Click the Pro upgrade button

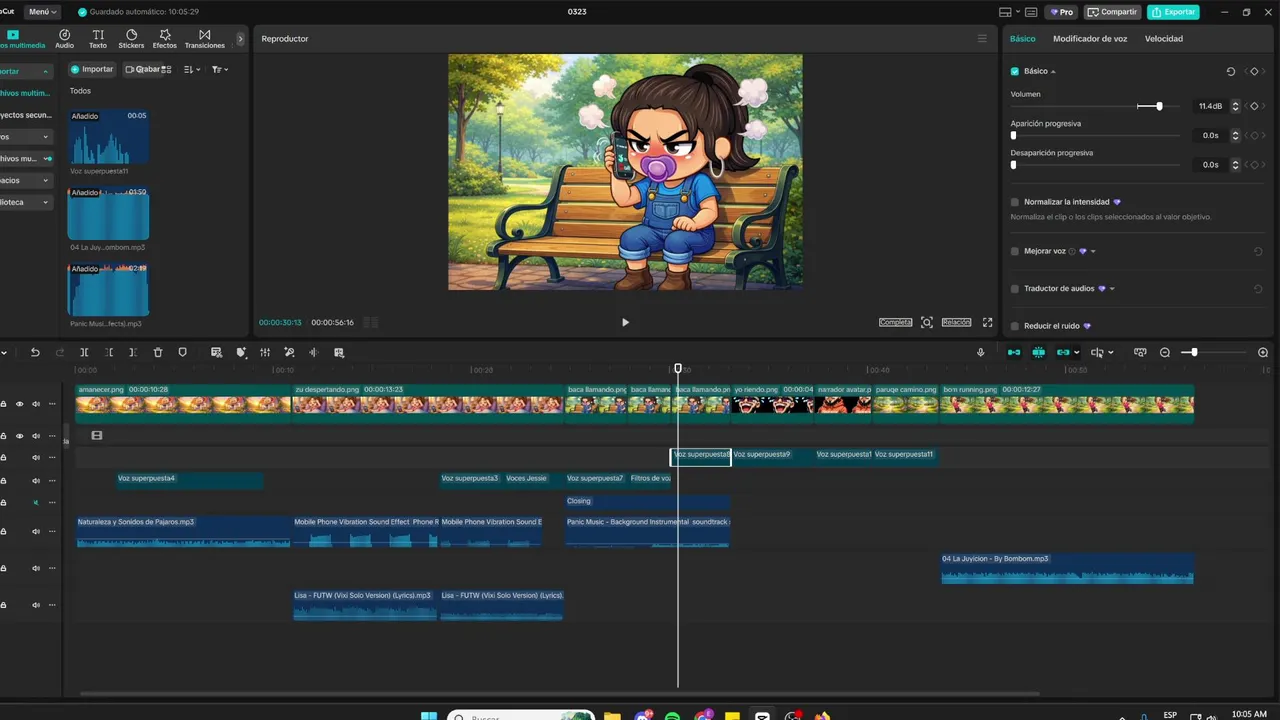1061,12
